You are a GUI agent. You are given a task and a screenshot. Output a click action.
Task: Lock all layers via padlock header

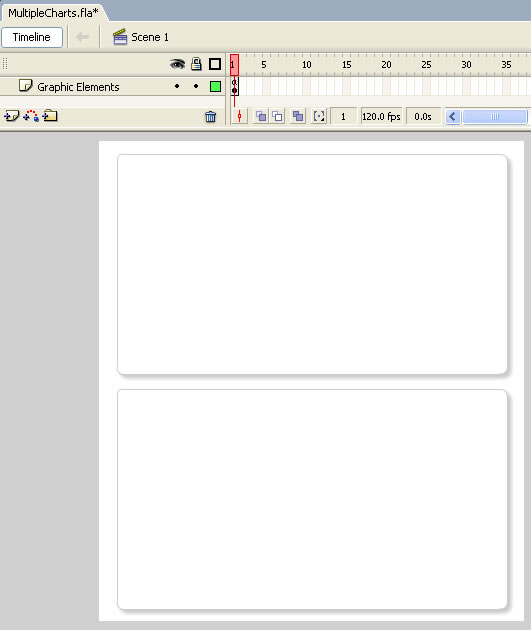click(x=196, y=64)
